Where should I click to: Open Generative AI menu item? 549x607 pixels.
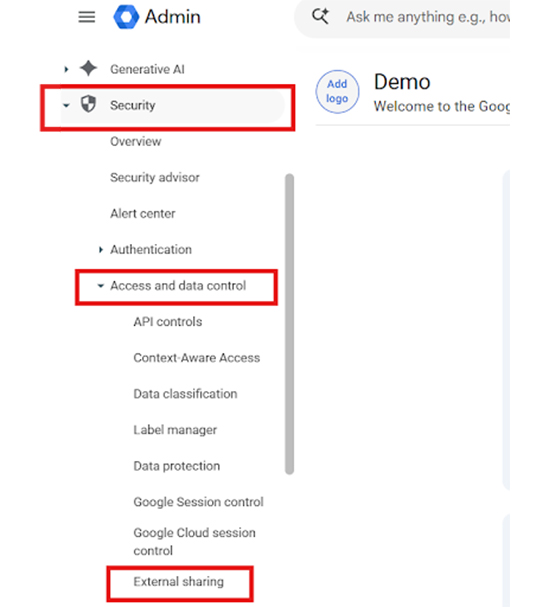click(148, 69)
